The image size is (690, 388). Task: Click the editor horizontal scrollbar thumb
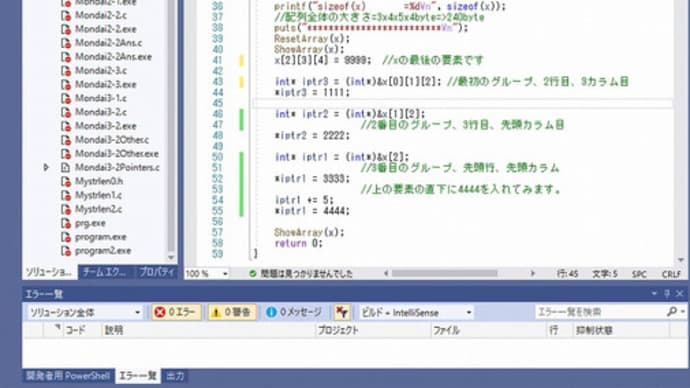click(444, 274)
